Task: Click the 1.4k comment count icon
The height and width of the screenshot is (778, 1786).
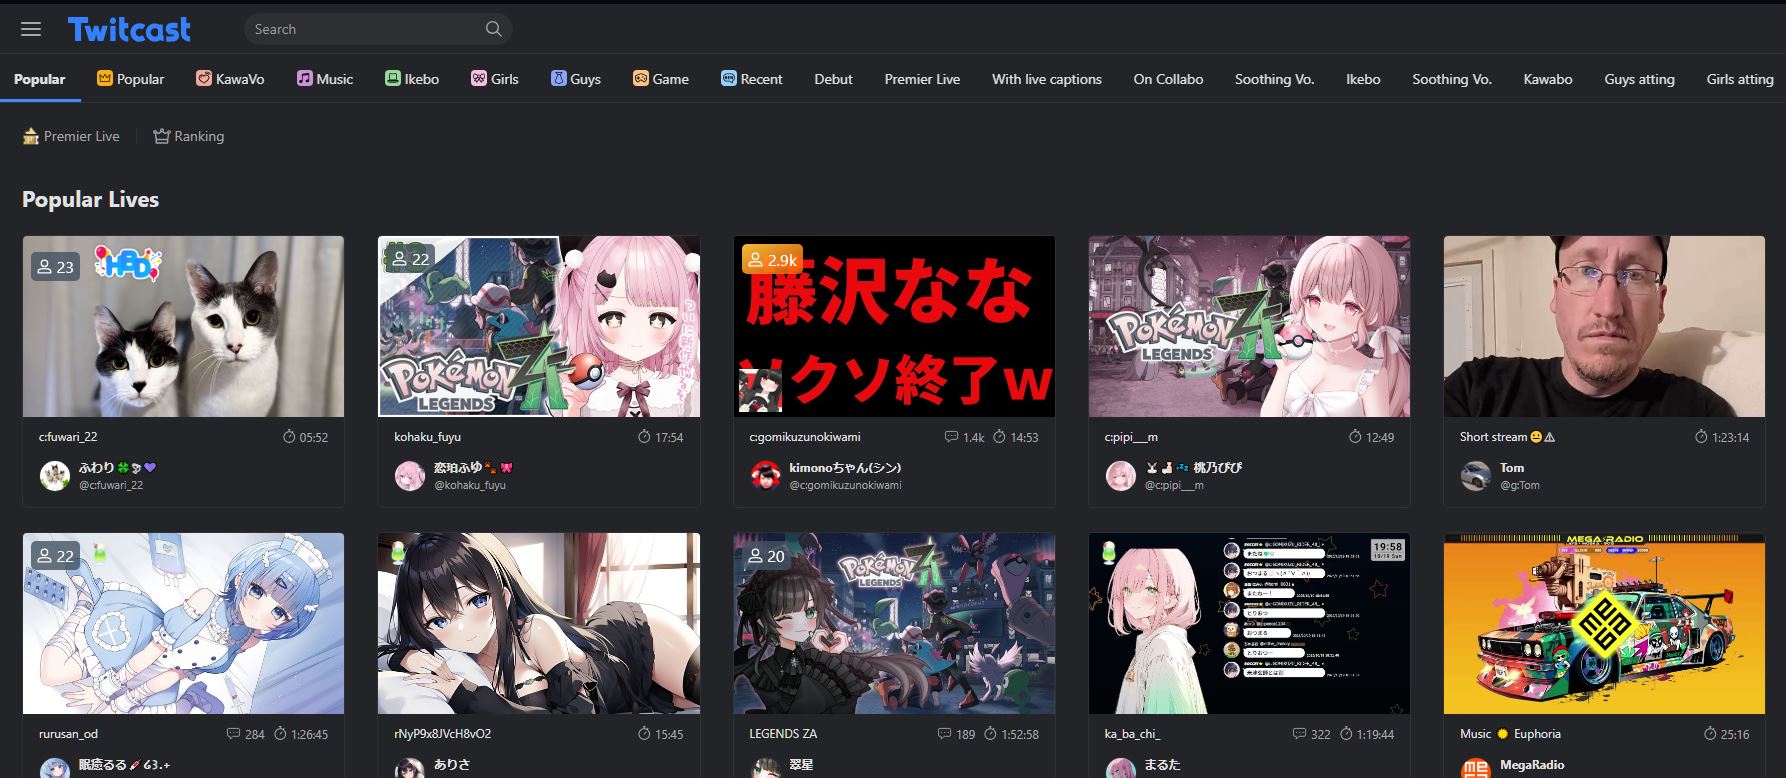Action: point(951,437)
